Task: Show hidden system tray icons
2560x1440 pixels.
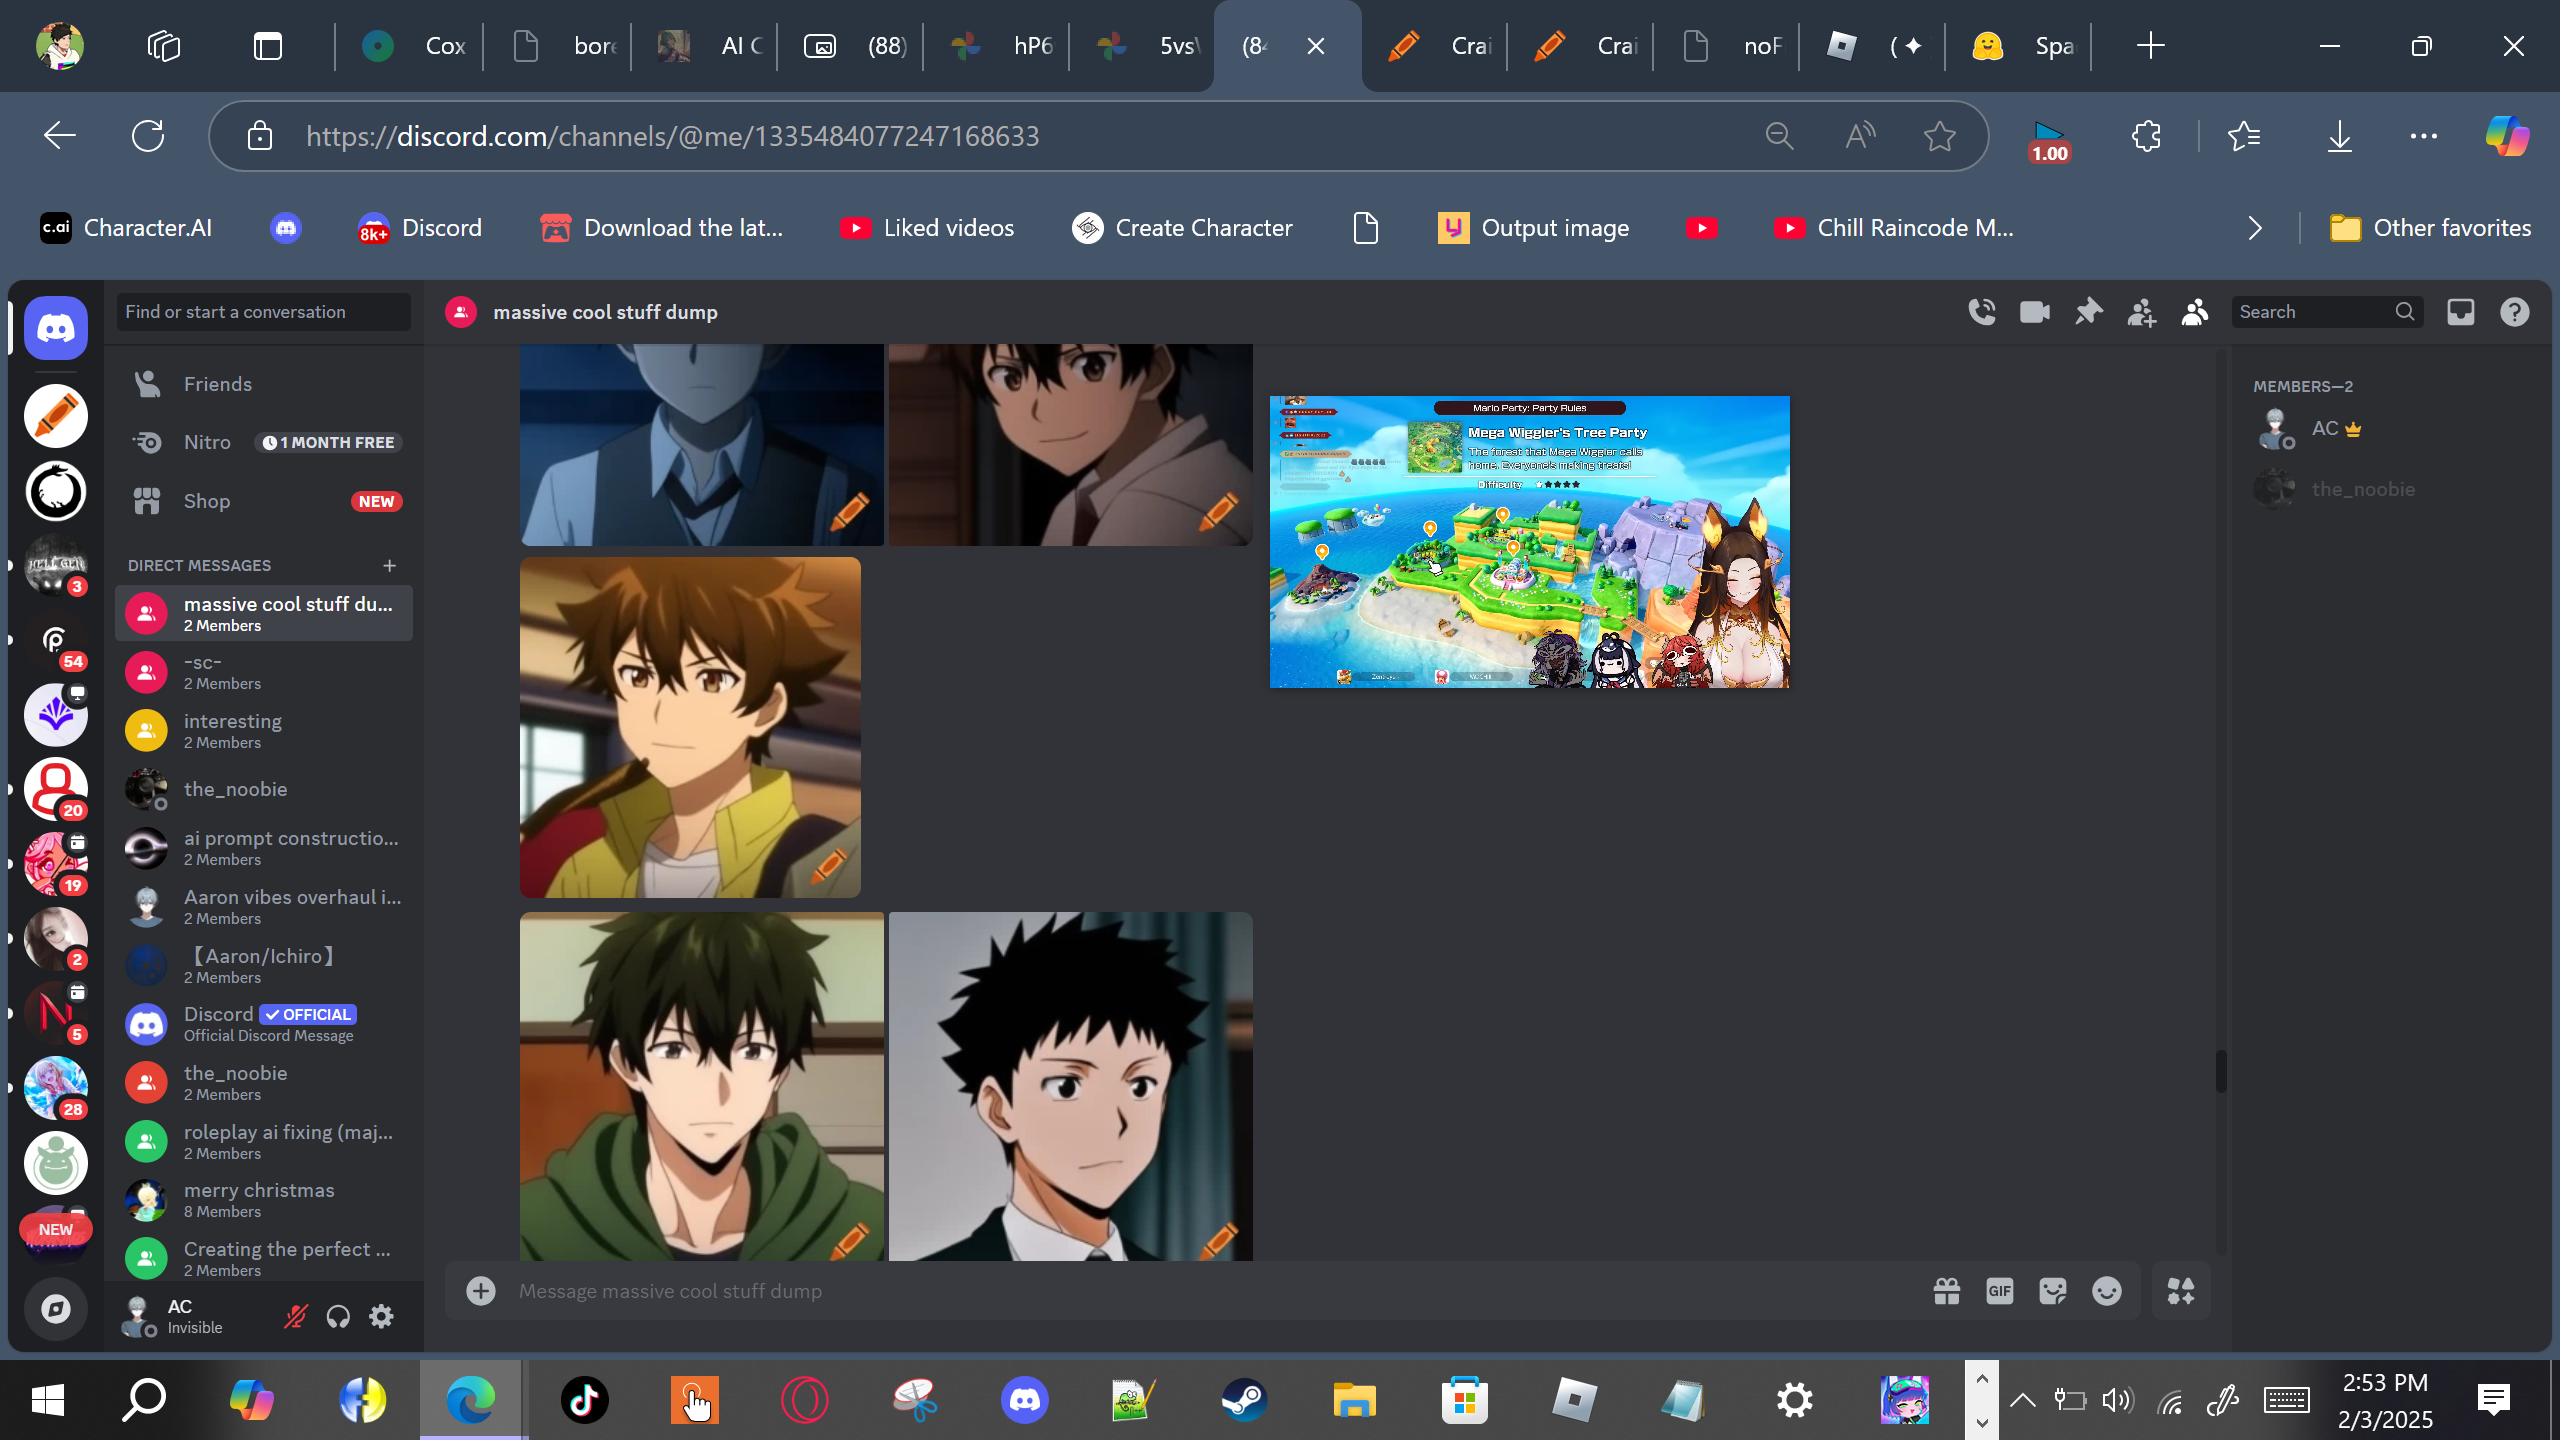Action: point(2022,1400)
